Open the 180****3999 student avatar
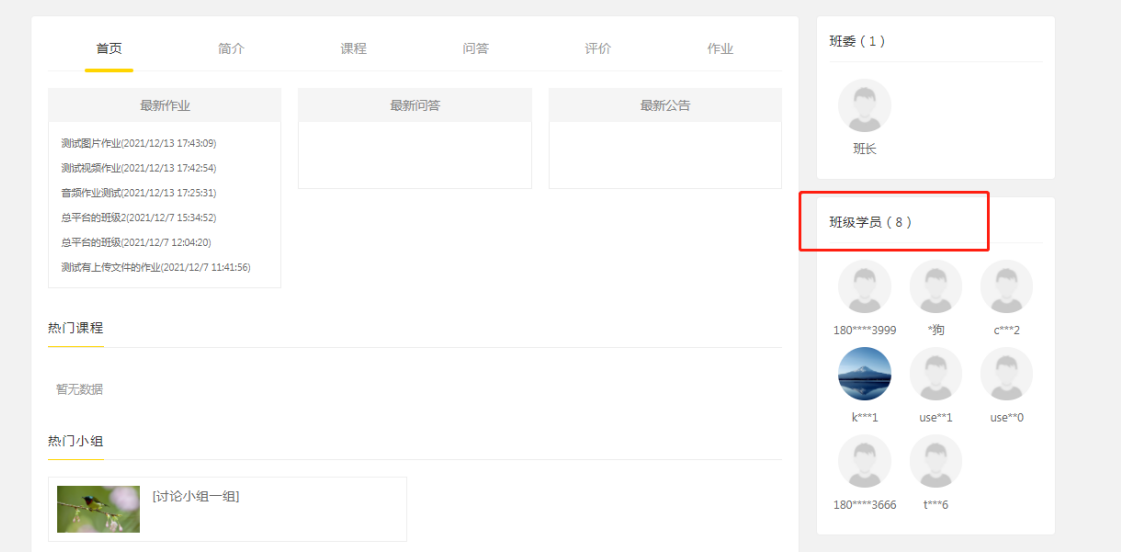The height and width of the screenshot is (552, 1121). 864,287
